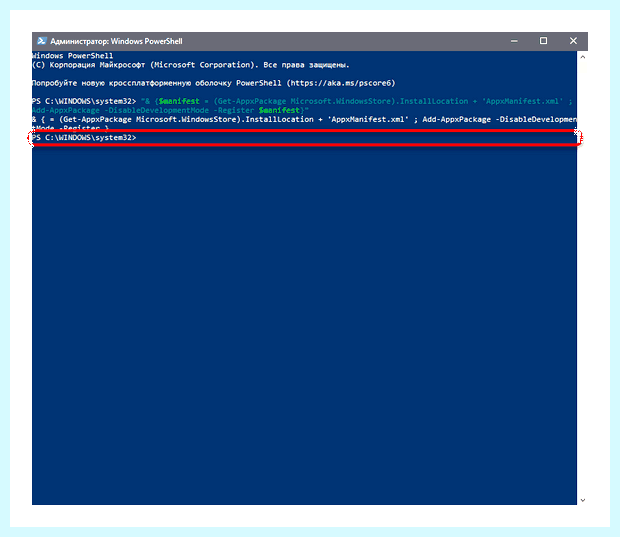Close the Windows PowerShell window

point(573,41)
